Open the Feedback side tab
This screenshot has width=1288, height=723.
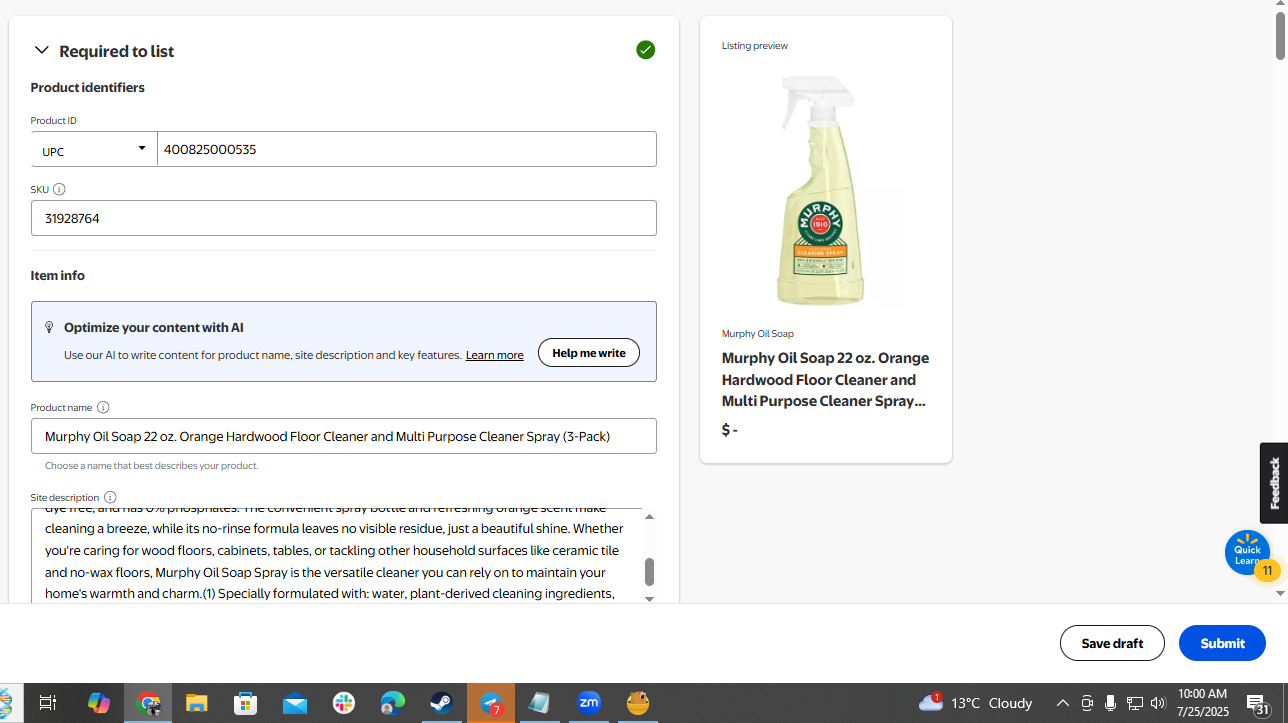1274,483
